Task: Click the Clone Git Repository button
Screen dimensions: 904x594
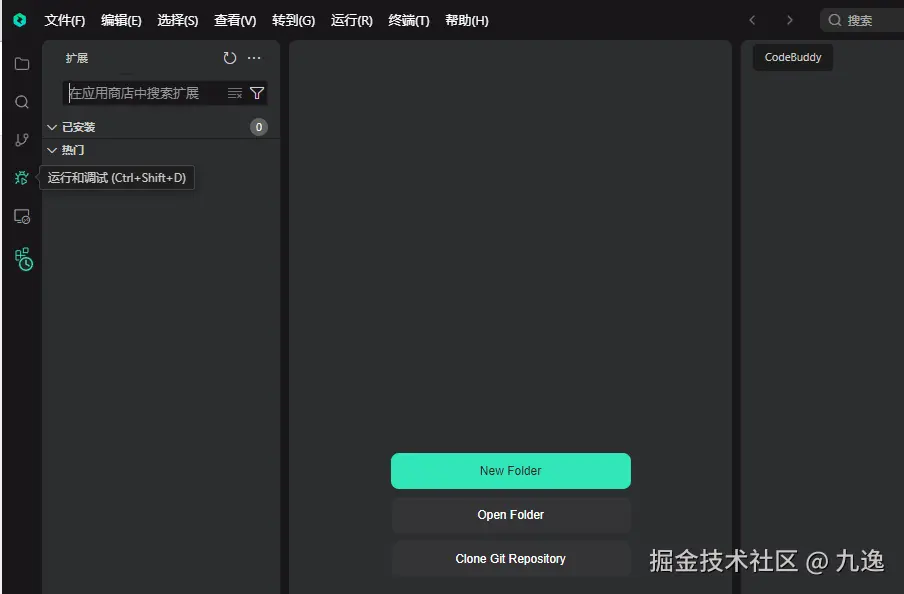Action: 511,558
